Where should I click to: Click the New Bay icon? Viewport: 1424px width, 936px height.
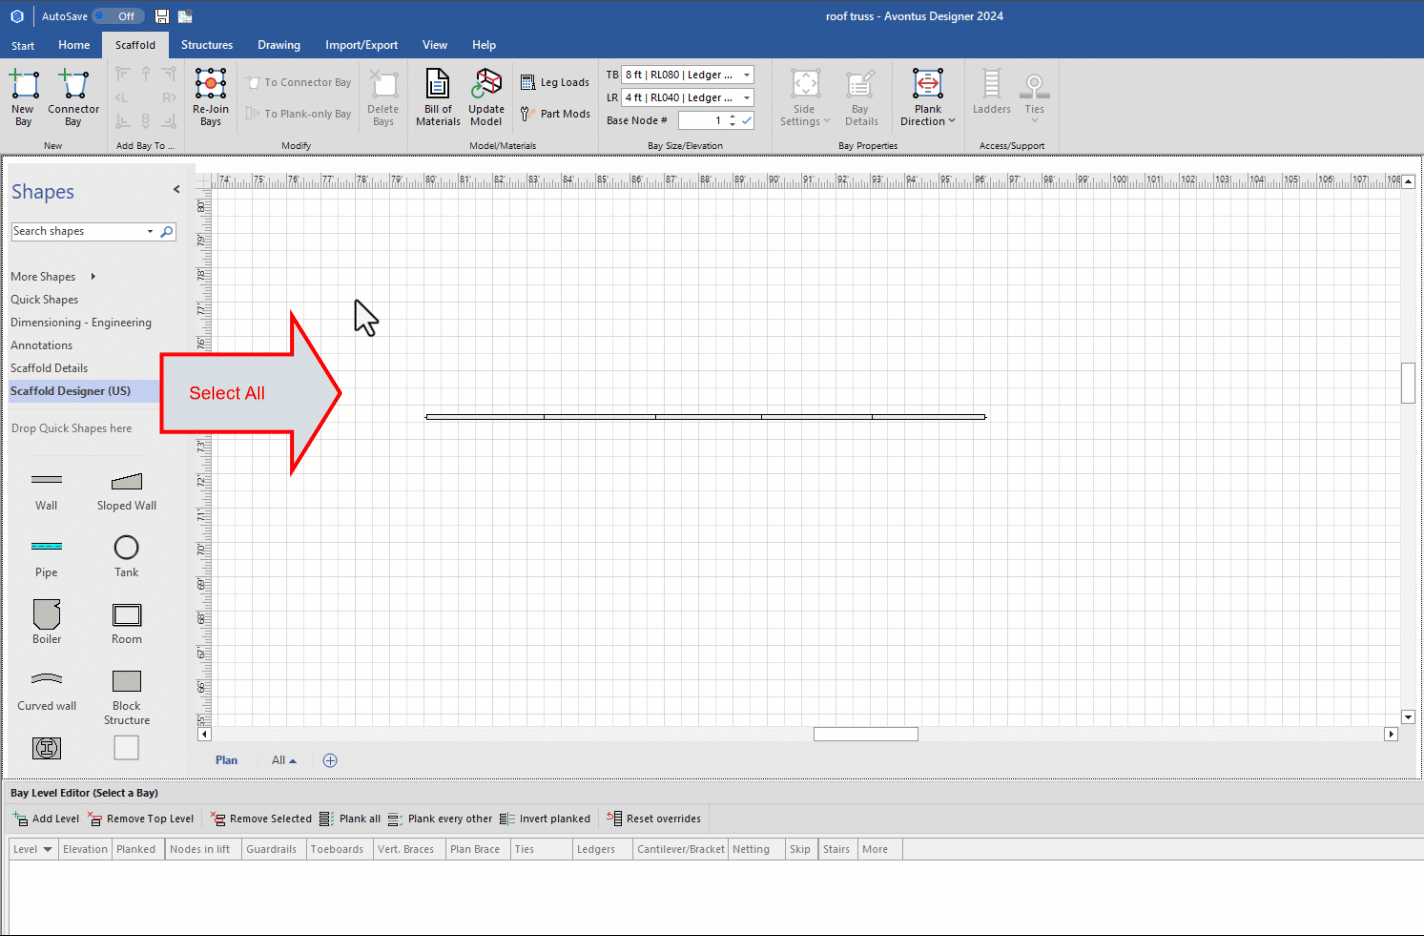click(x=23, y=84)
